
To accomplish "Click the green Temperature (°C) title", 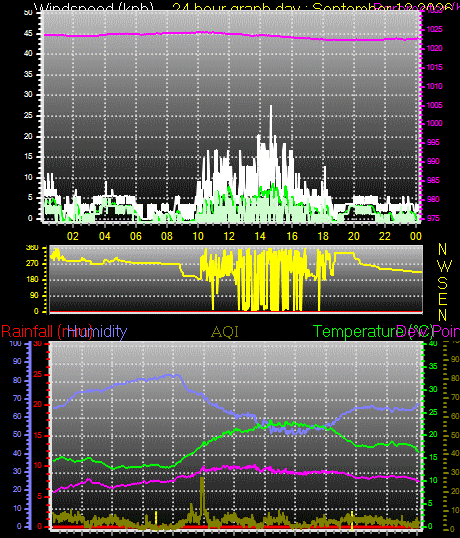I will [373, 331].
